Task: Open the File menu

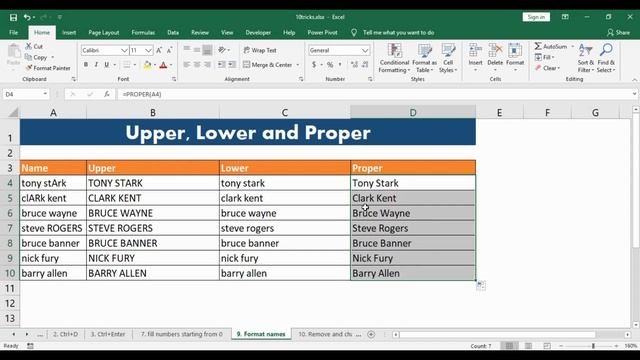Action: [13, 33]
